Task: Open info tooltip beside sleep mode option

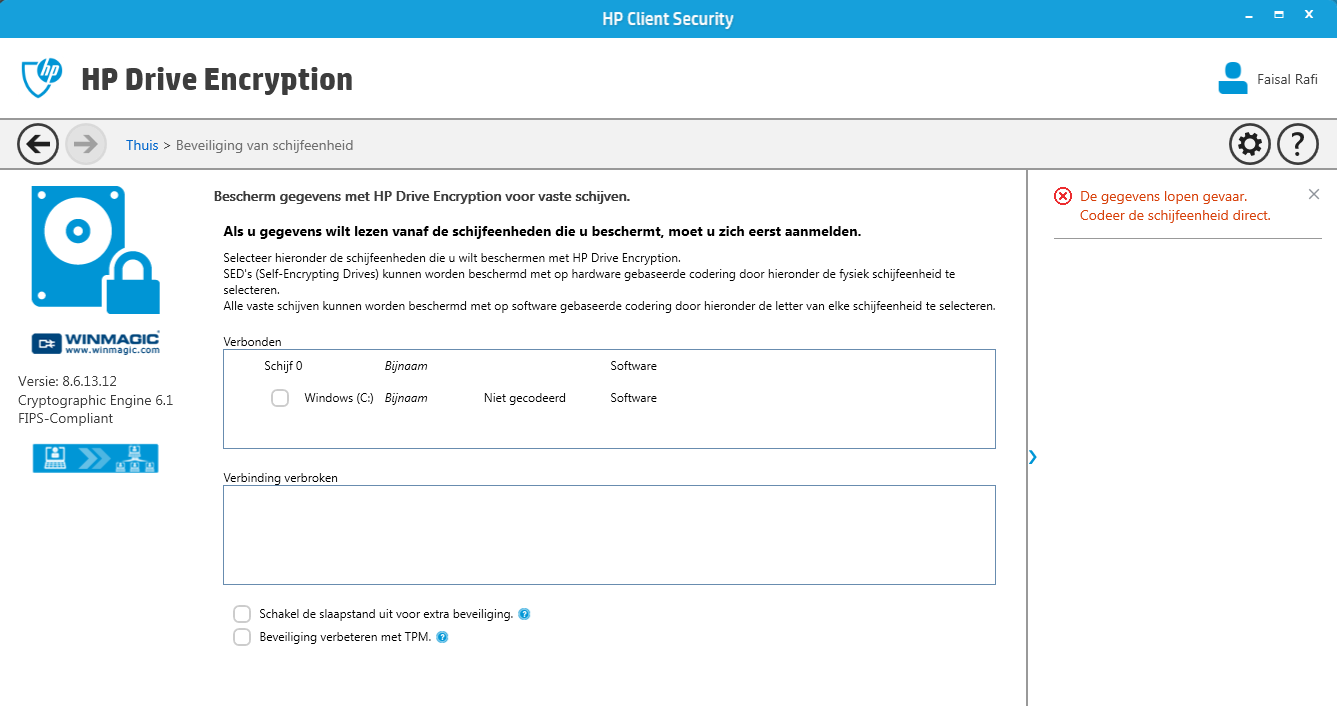Action: (525, 614)
